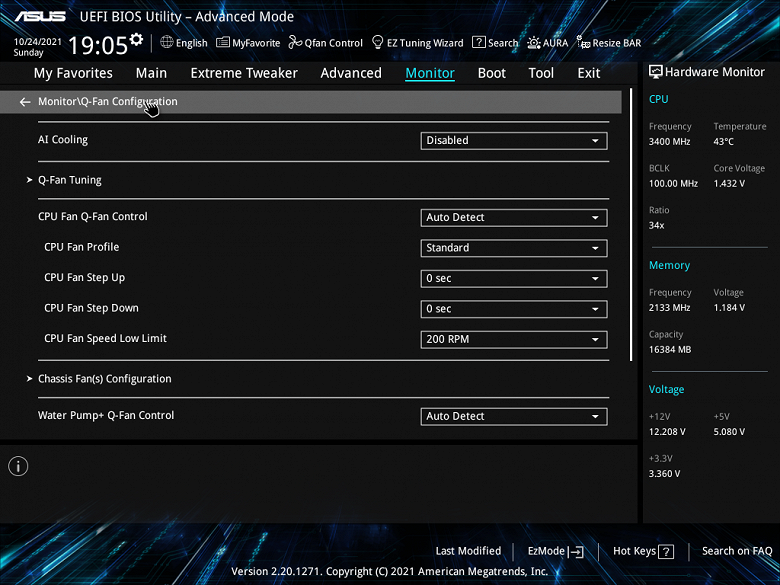Image resolution: width=780 pixels, height=585 pixels.
Task: Click the AI Cooling label
Action: tap(63, 140)
